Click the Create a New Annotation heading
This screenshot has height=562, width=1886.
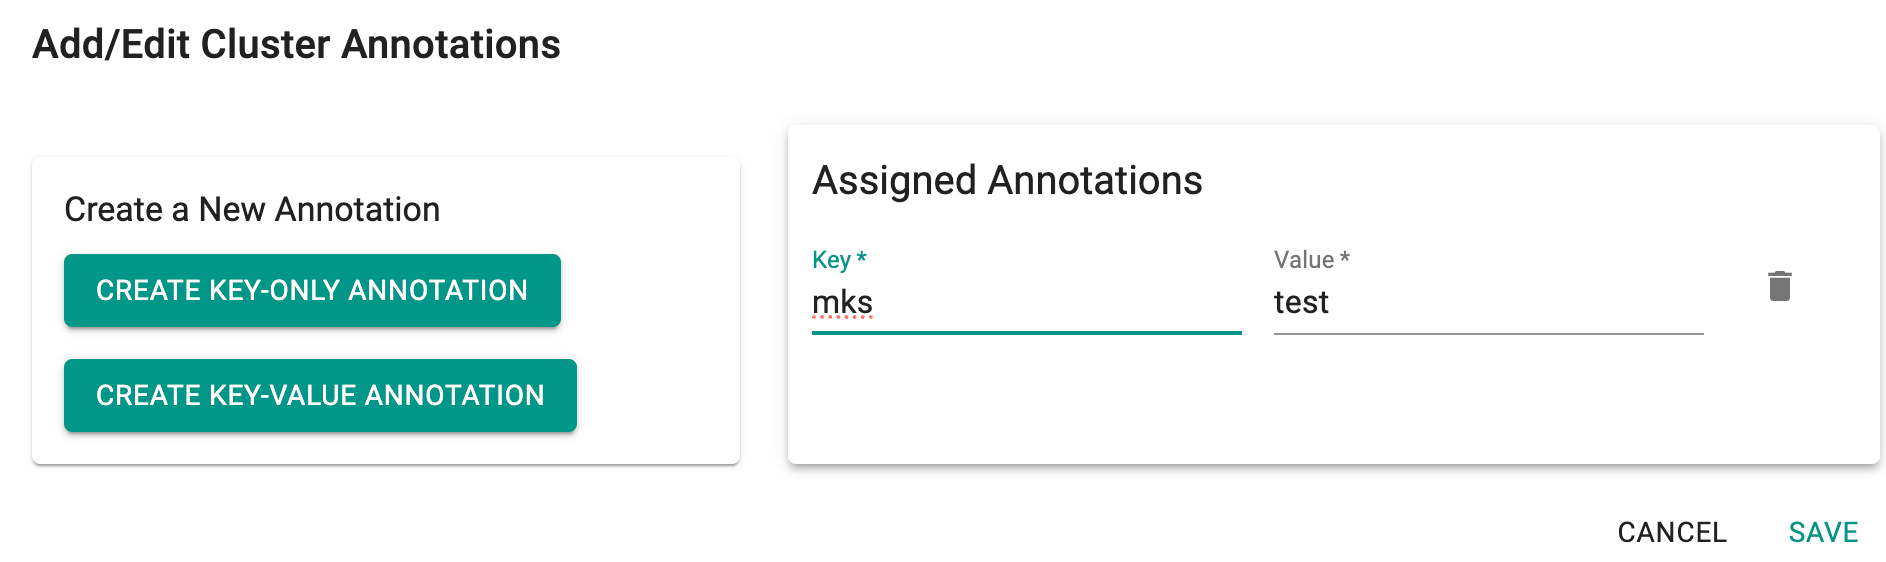252,209
